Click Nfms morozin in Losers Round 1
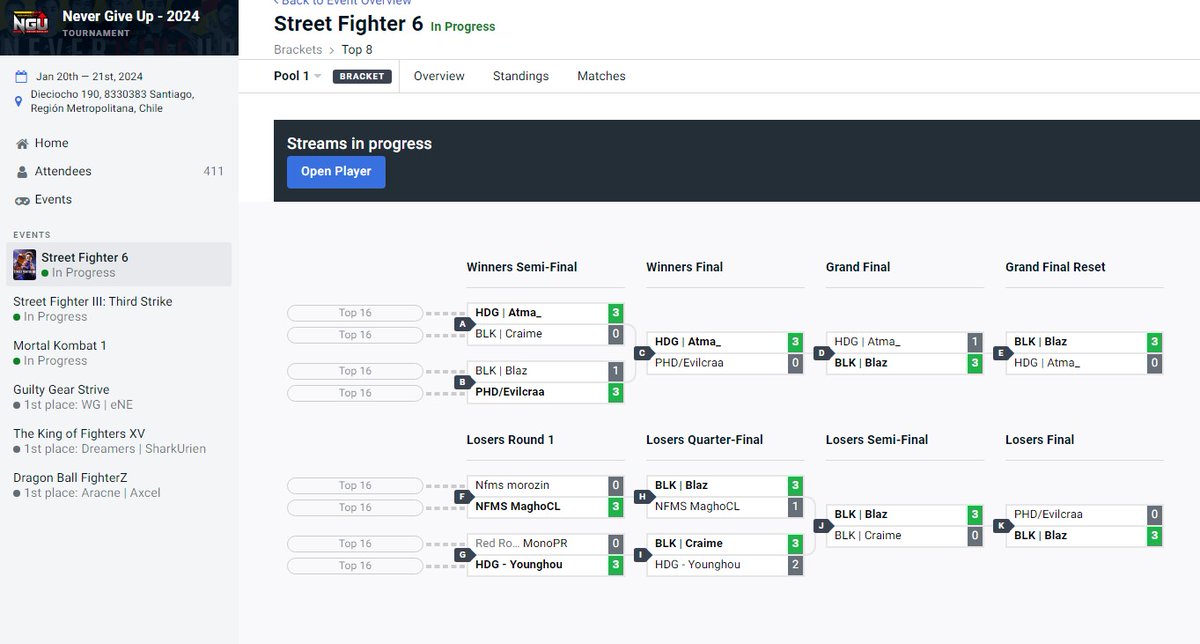The height and width of the screenshot is (644, 1200). (x=538, y=486)
